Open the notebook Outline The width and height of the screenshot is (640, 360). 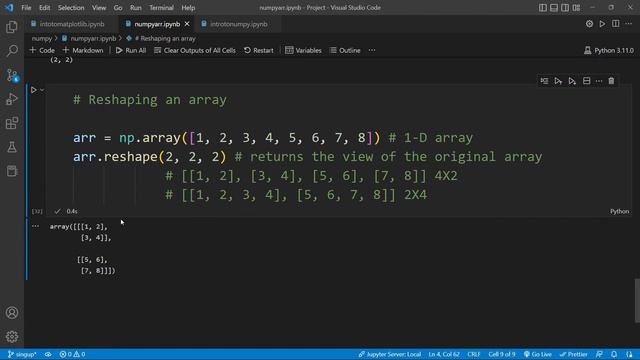(x=345, y=50)
